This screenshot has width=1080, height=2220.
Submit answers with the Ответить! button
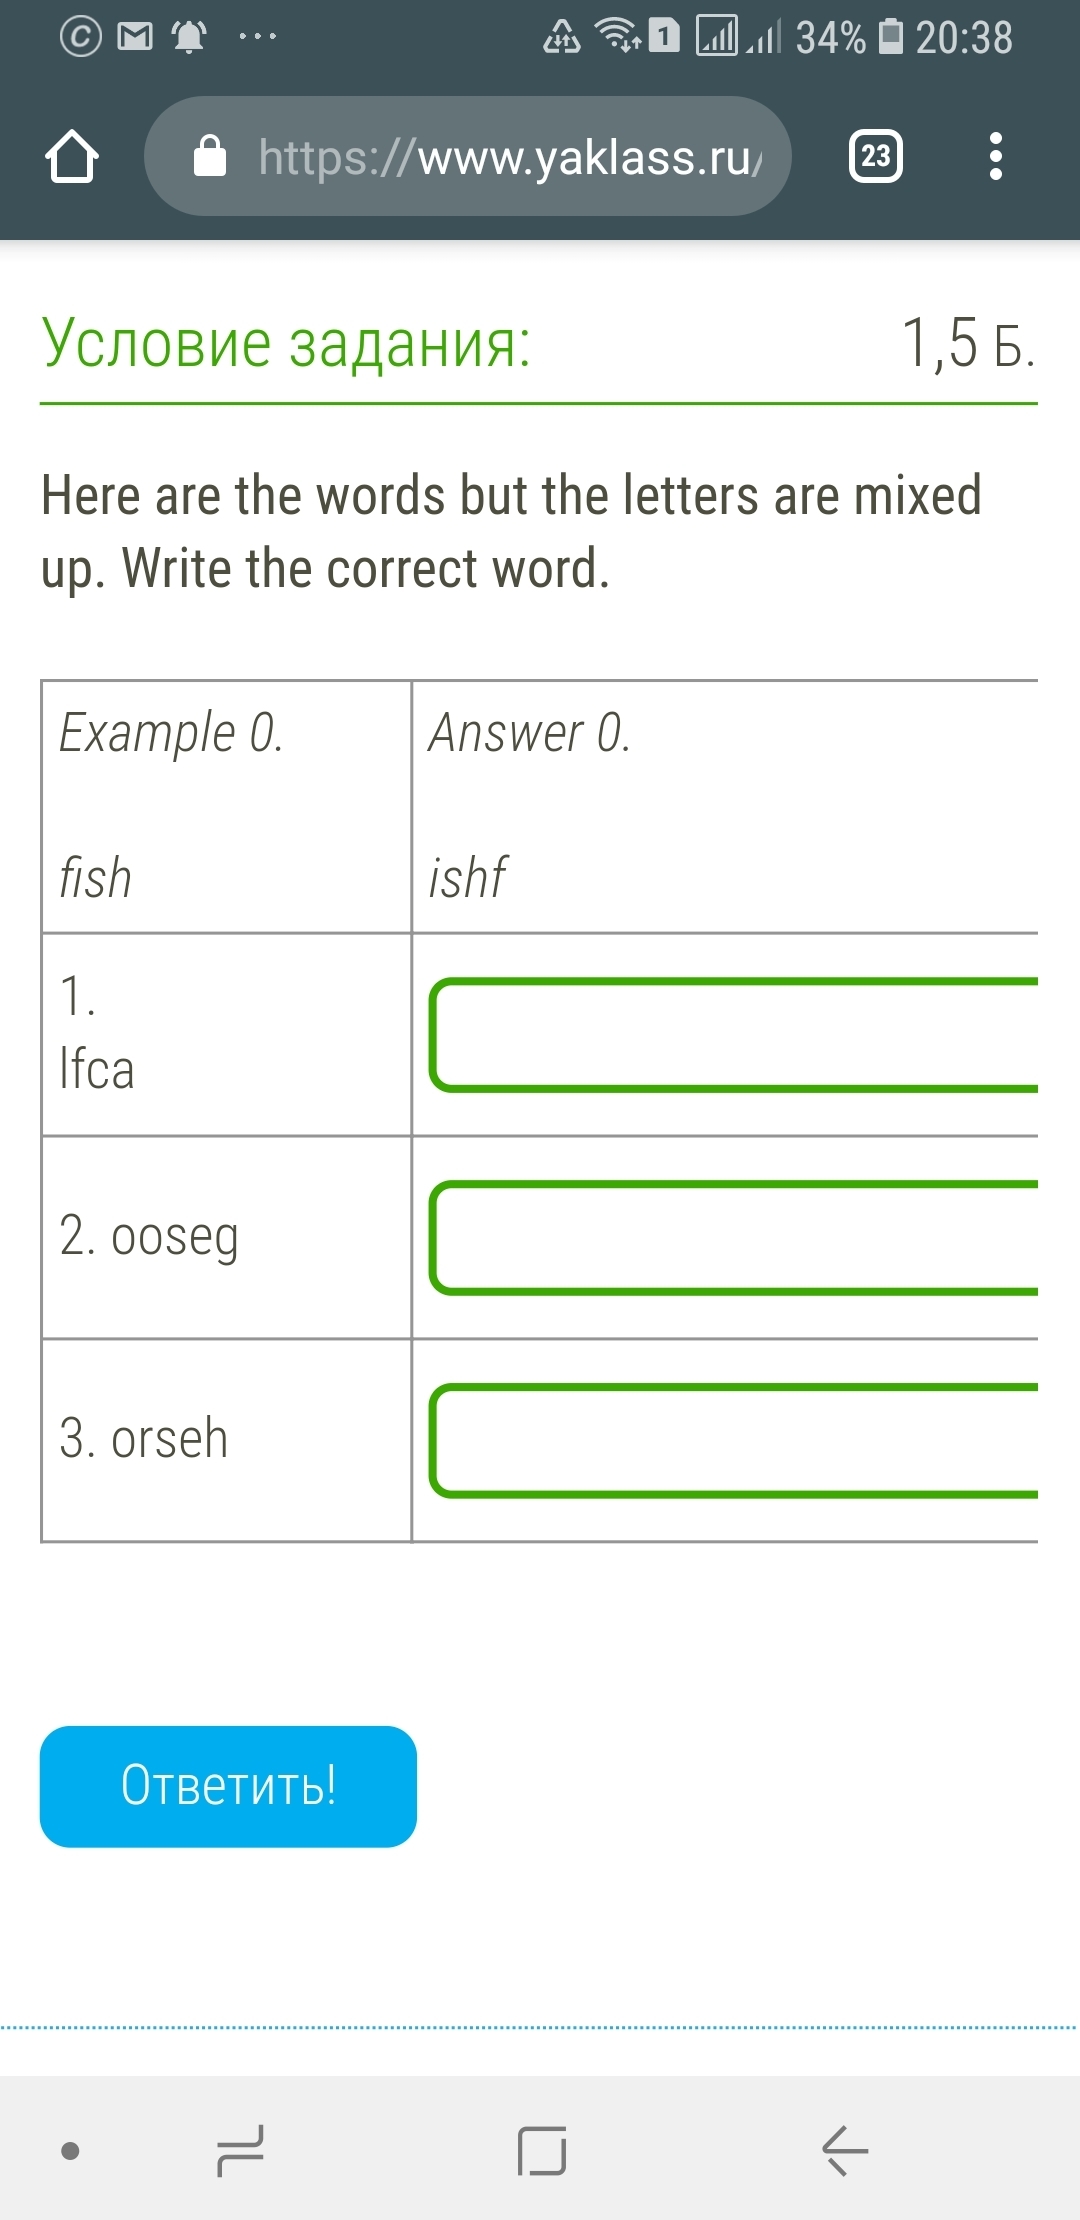tap(228, 1786)
